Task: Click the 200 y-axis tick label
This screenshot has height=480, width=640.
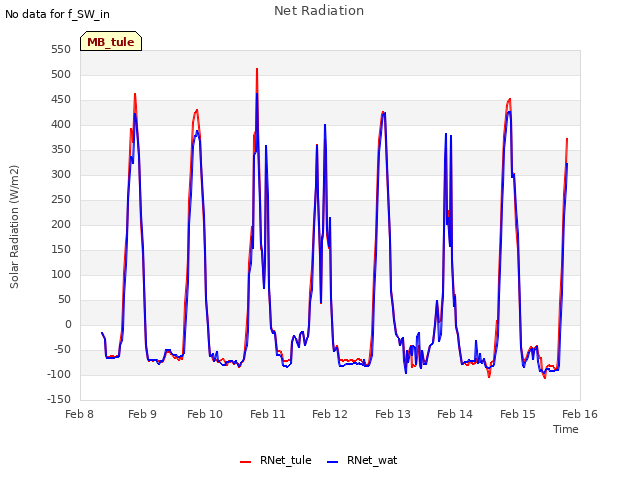Action: coord(61,224)
